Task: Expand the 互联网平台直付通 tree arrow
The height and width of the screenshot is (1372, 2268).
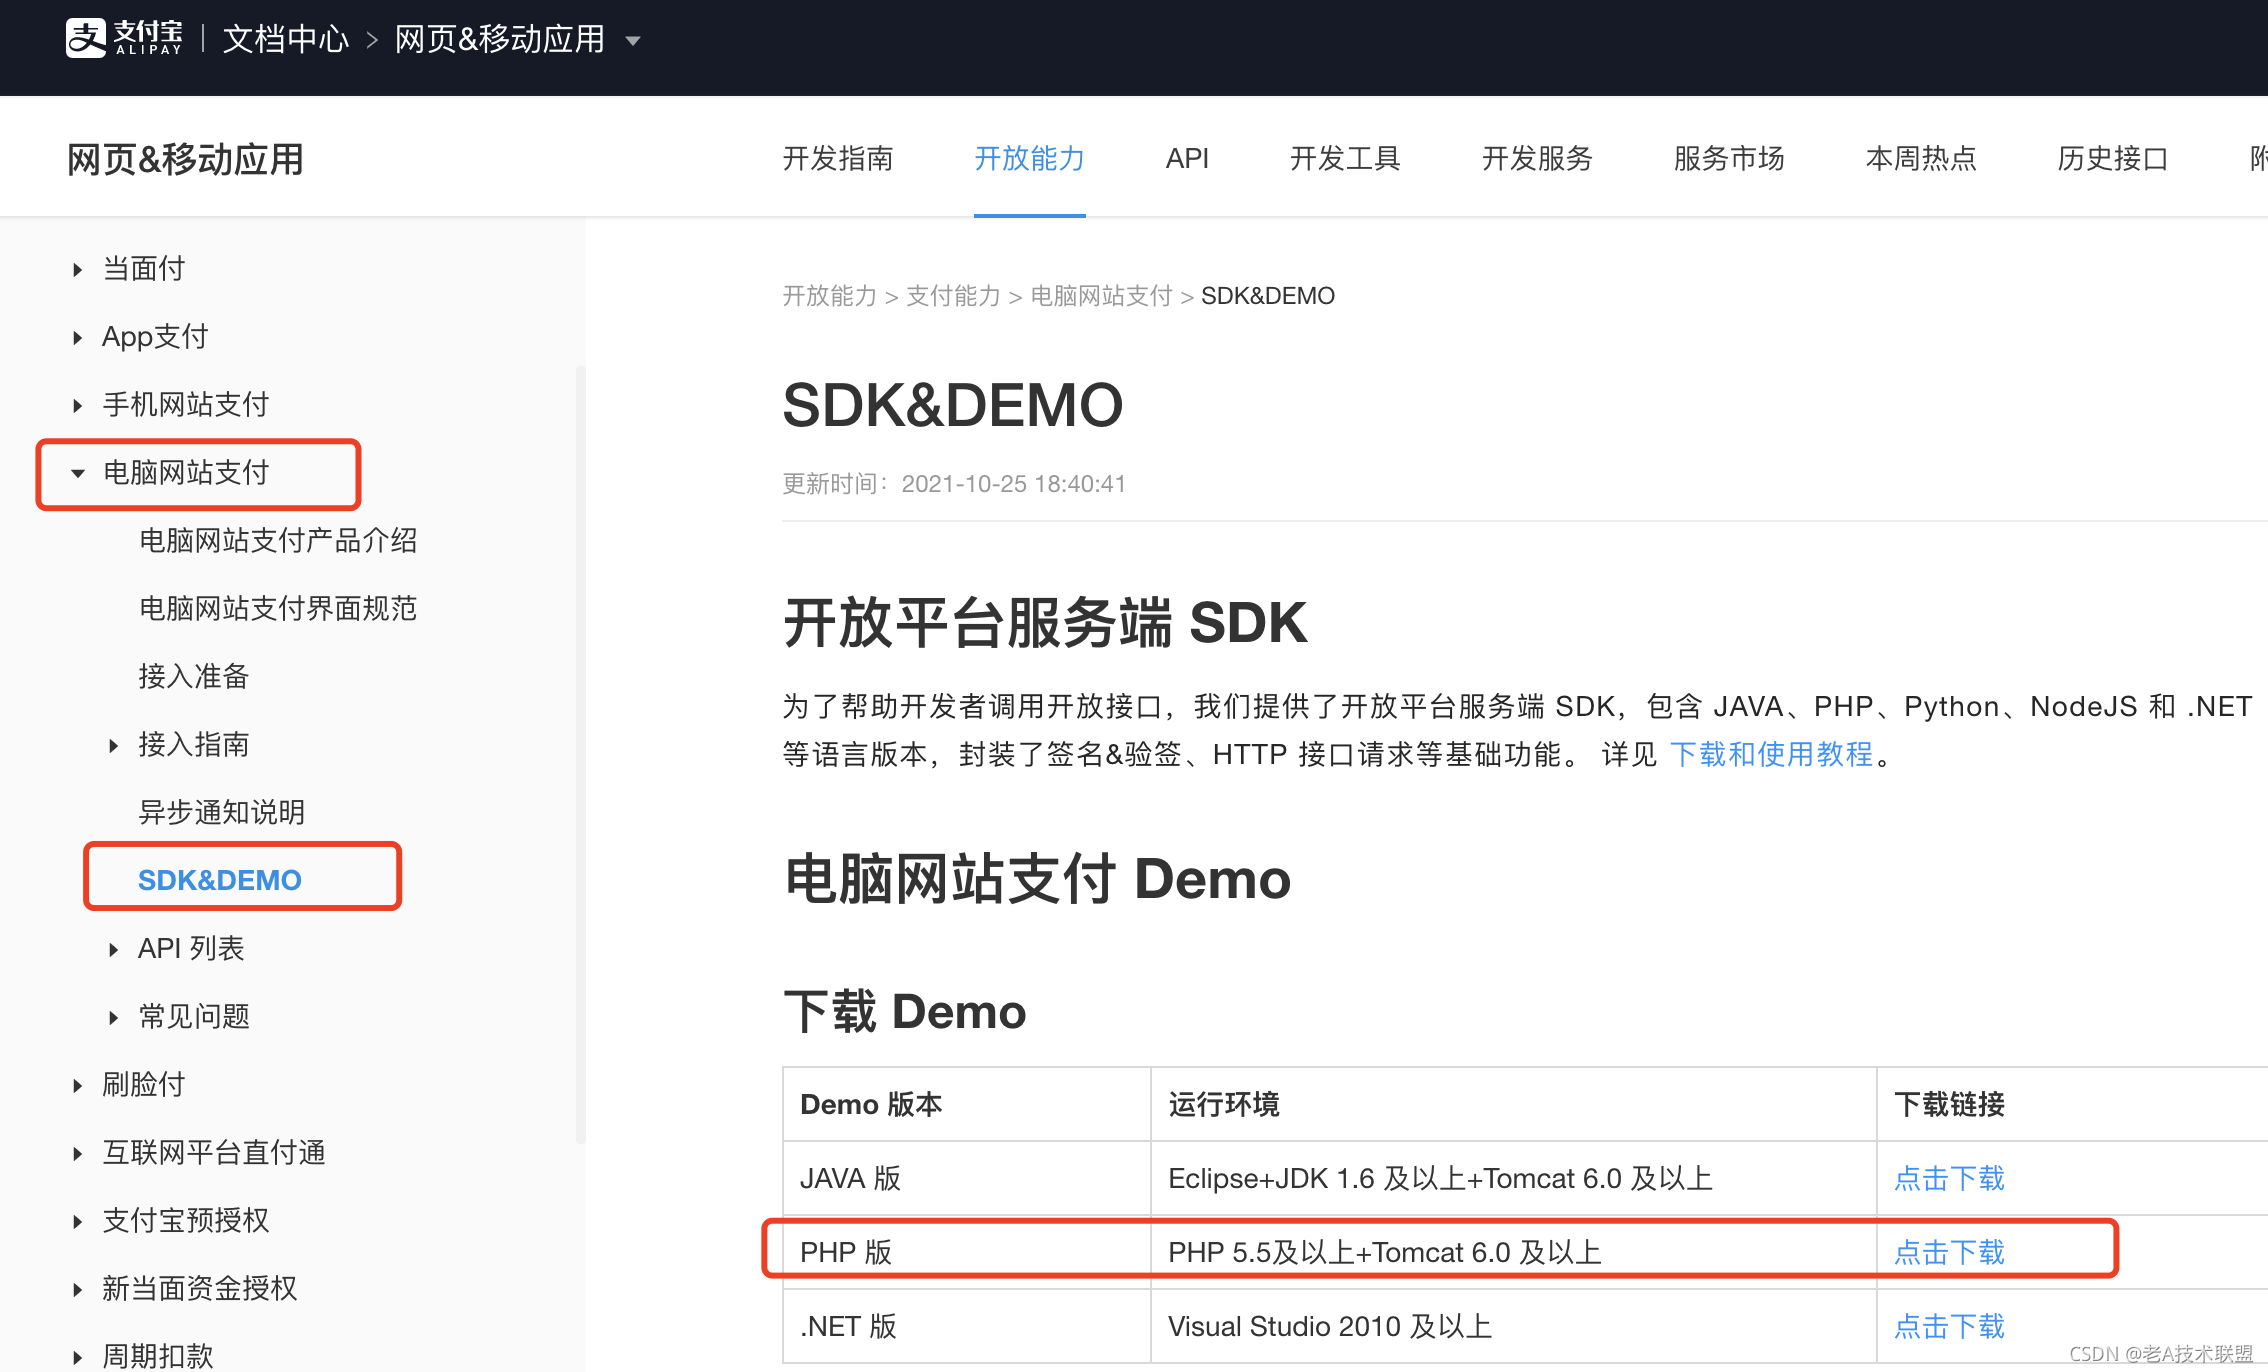Action: click(77, 1153)
